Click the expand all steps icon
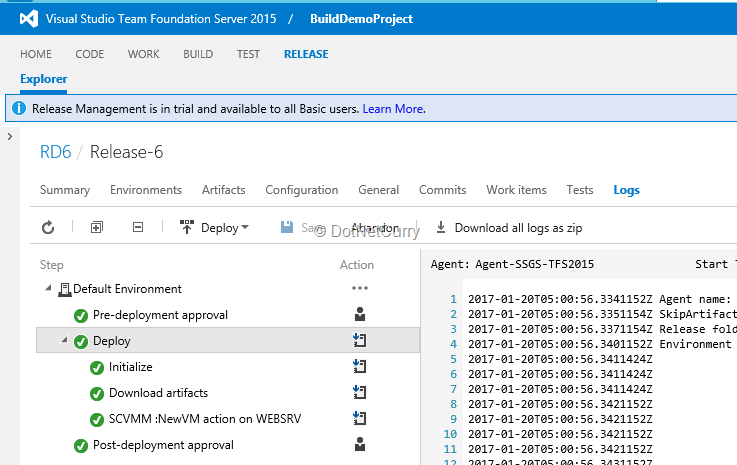 (97, 228)
